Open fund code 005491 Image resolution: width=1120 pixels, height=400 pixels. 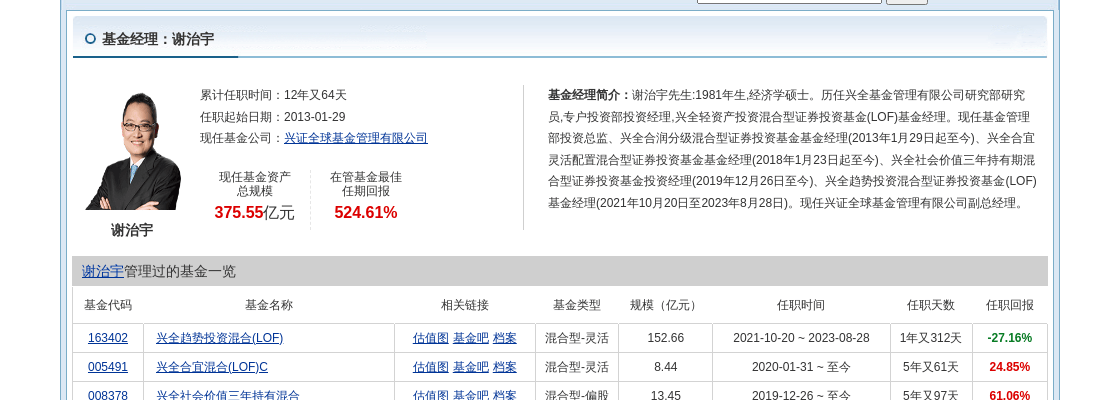pyautogui.click(x=108, y=367)
